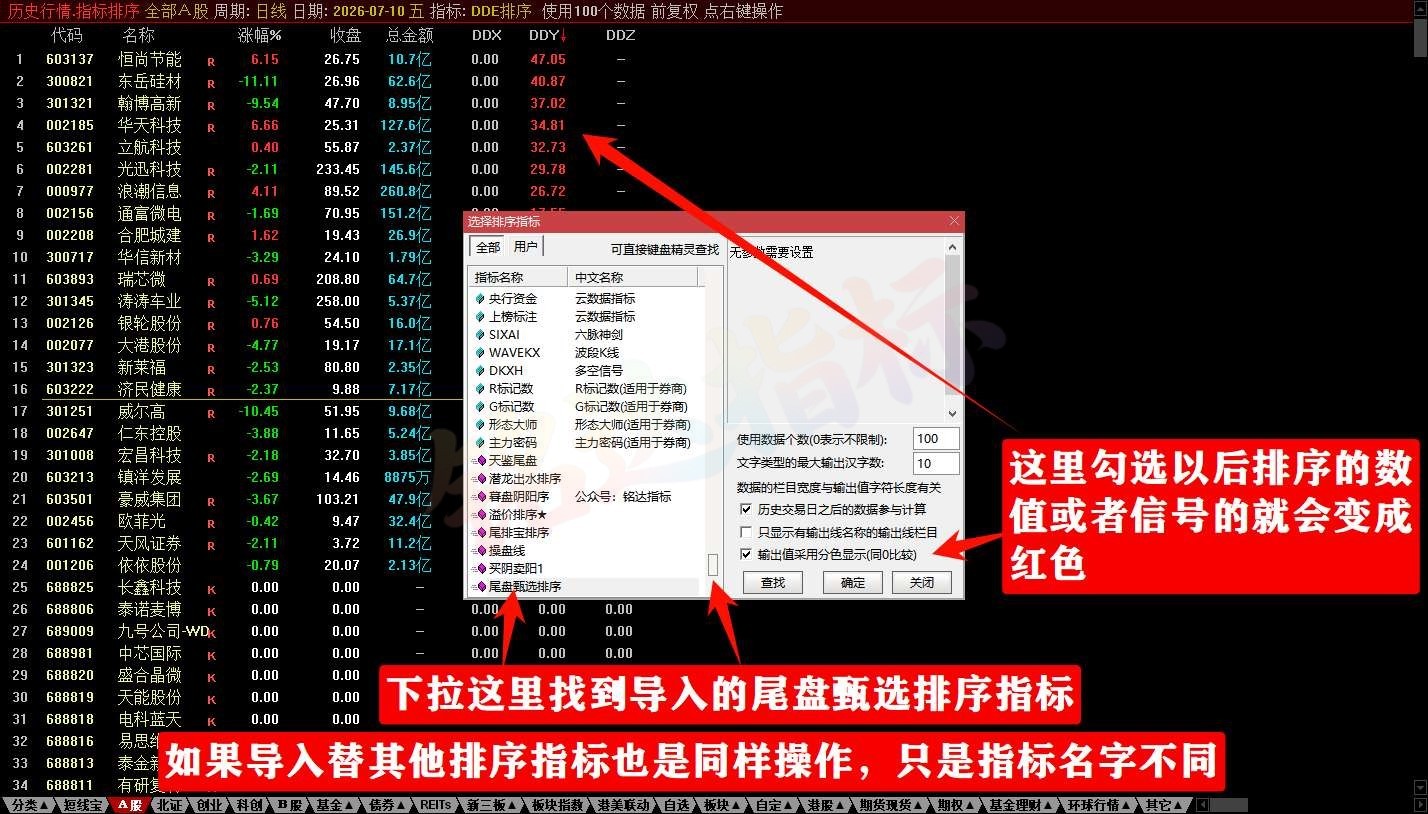The height and width of the screenshot is (814, 1428).
Task: Click the R marker beside 华天科技
Action: click(211, 127)
